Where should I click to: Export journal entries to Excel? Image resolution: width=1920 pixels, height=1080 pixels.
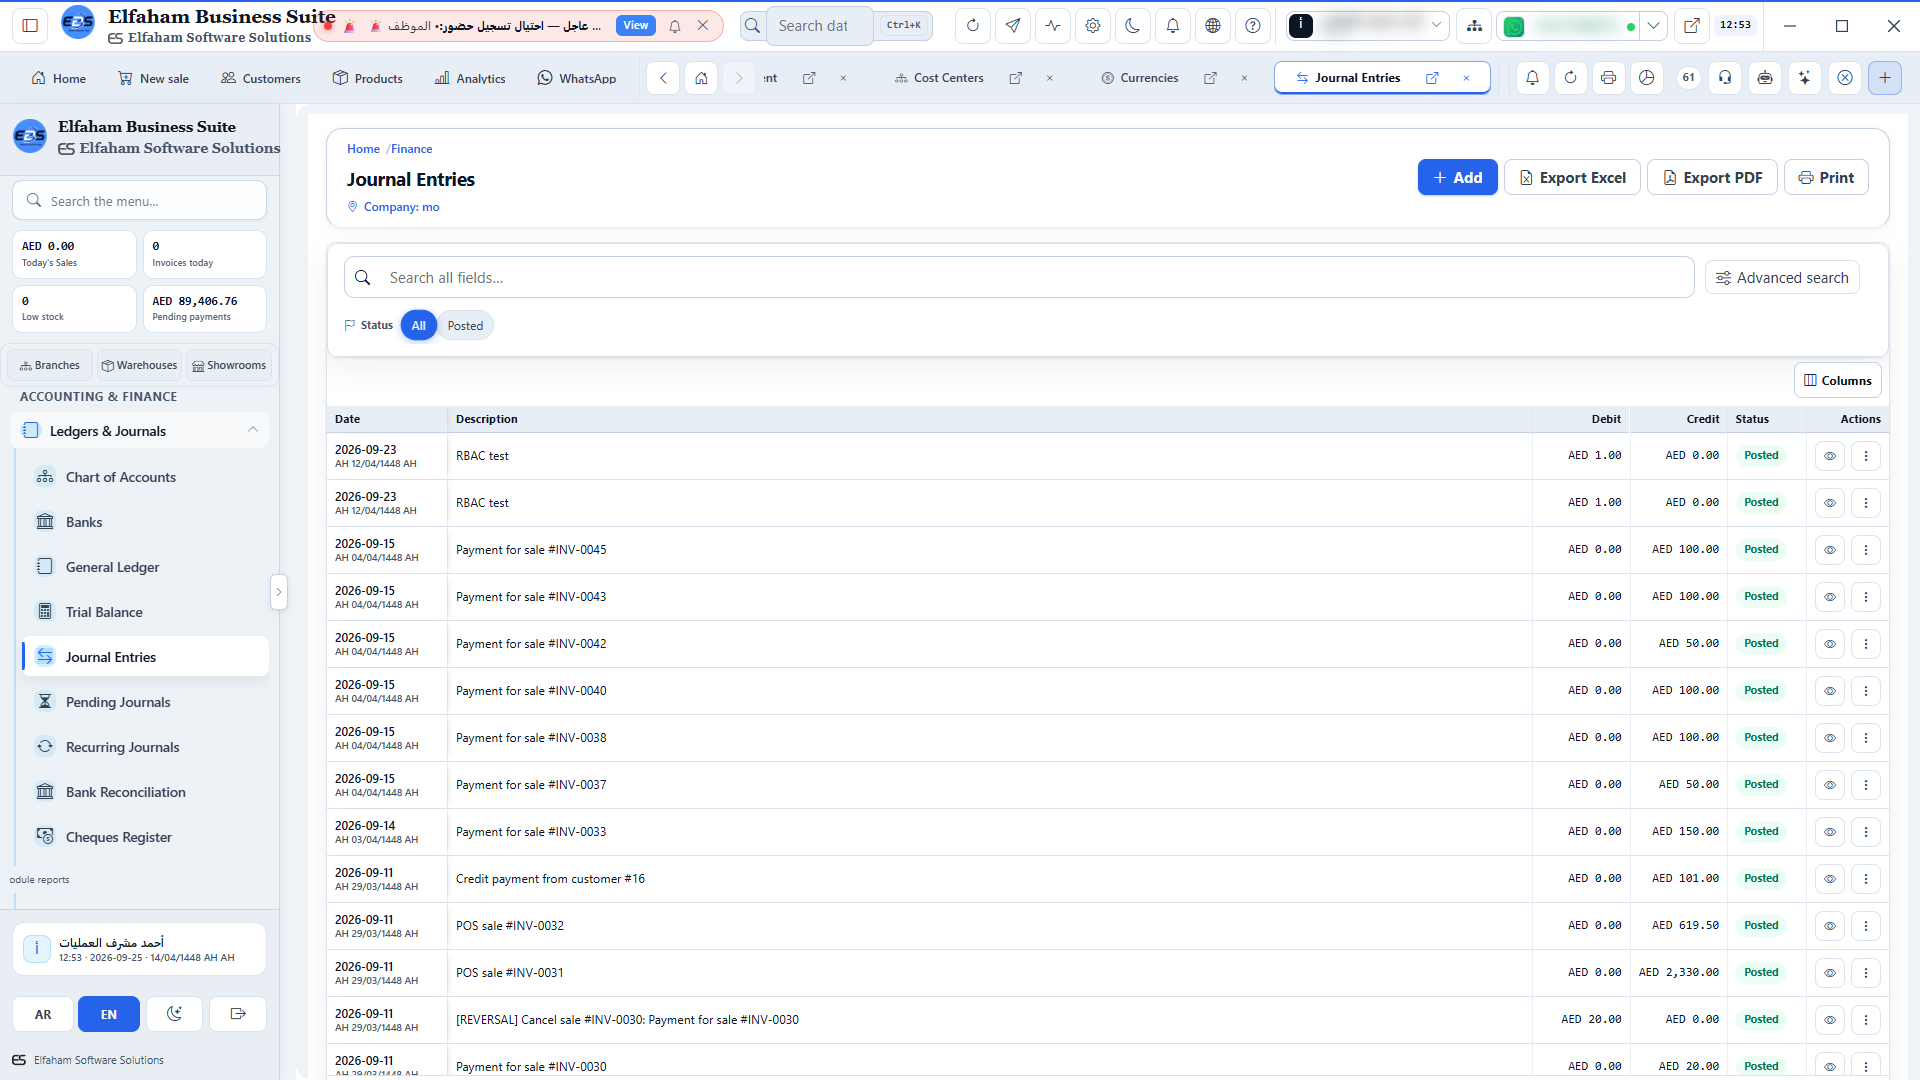[x=1572, y=177]
